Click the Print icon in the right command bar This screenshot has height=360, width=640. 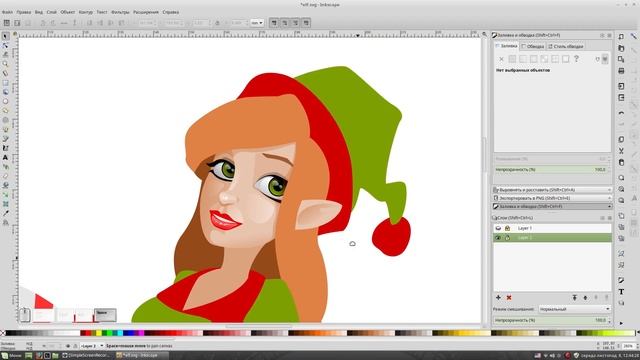621,71
